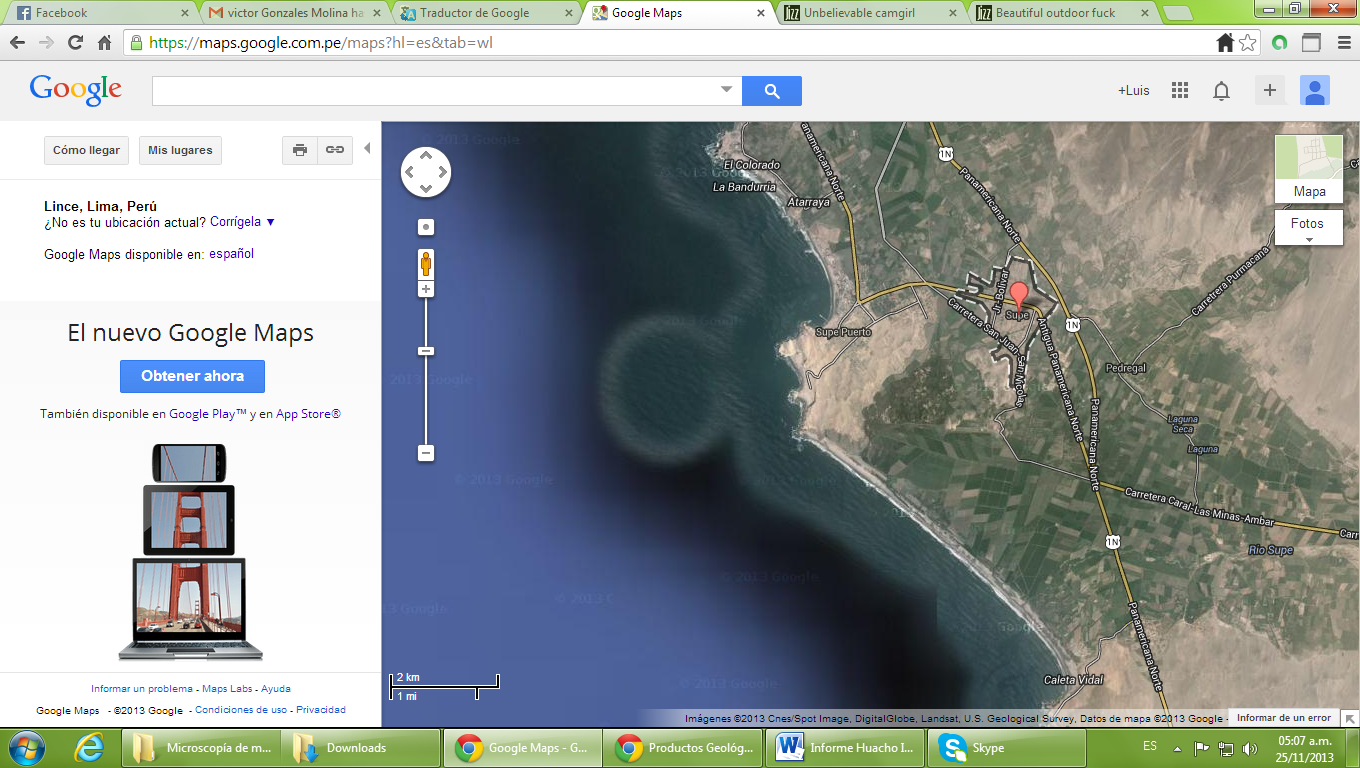Open the Maps Labs link
1360x768 pixels.
tap(227, 689)
